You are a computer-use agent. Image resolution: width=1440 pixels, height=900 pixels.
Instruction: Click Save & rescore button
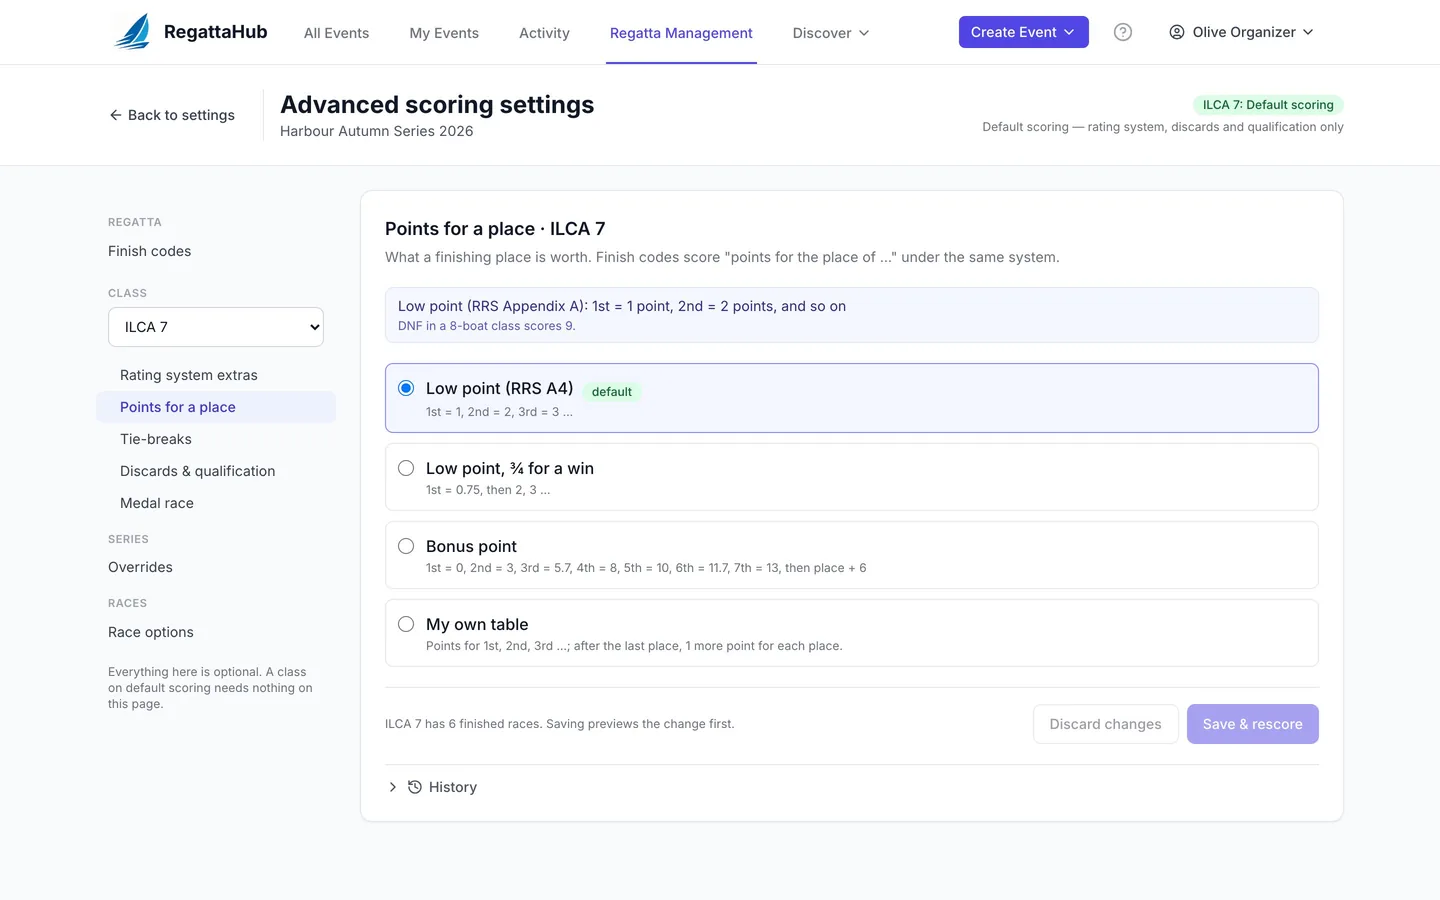coord(1252,724)
